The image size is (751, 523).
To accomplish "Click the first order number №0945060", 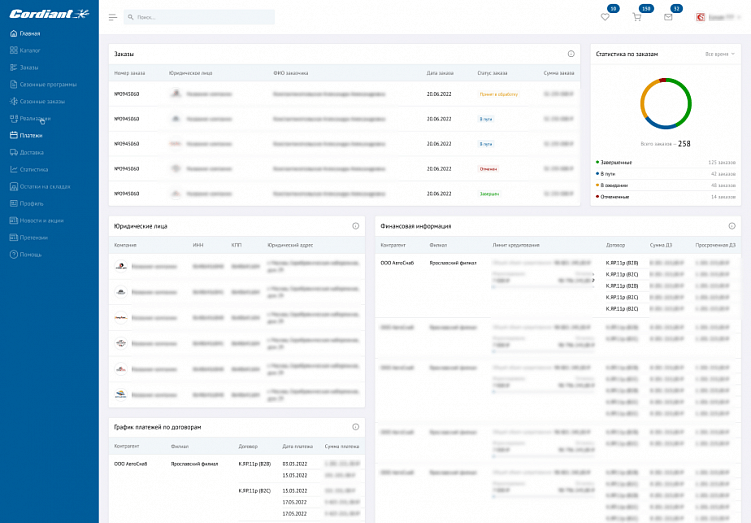I will pyautogui.click(x=127, y=94).
